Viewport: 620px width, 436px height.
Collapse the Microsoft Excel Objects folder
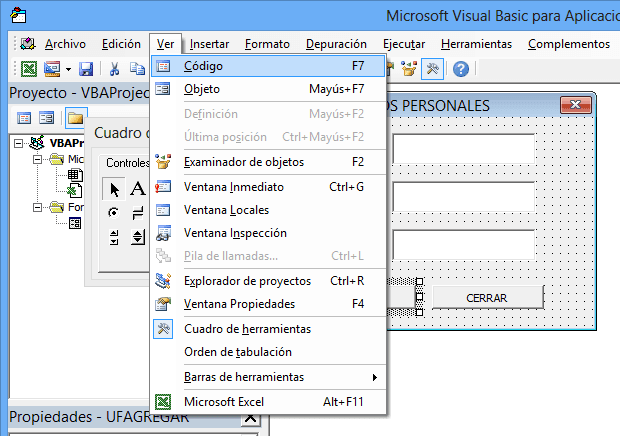[x=37, y=159]
